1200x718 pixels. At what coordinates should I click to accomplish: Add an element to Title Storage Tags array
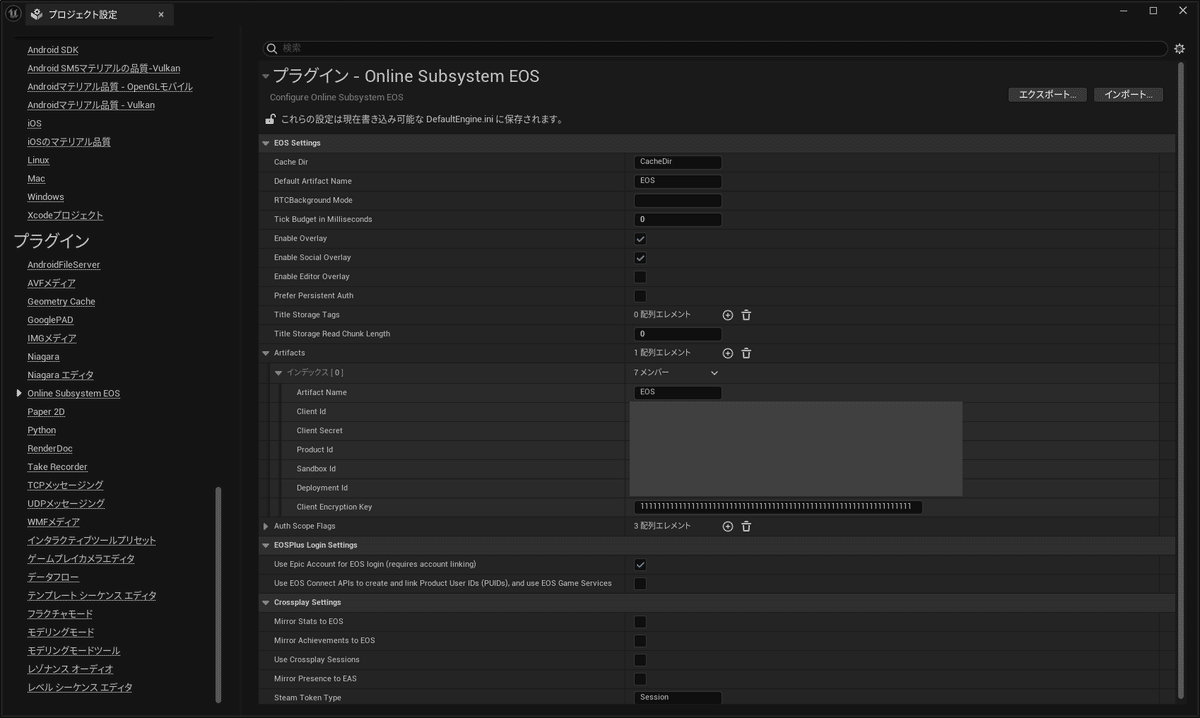[x=727, y=314]
